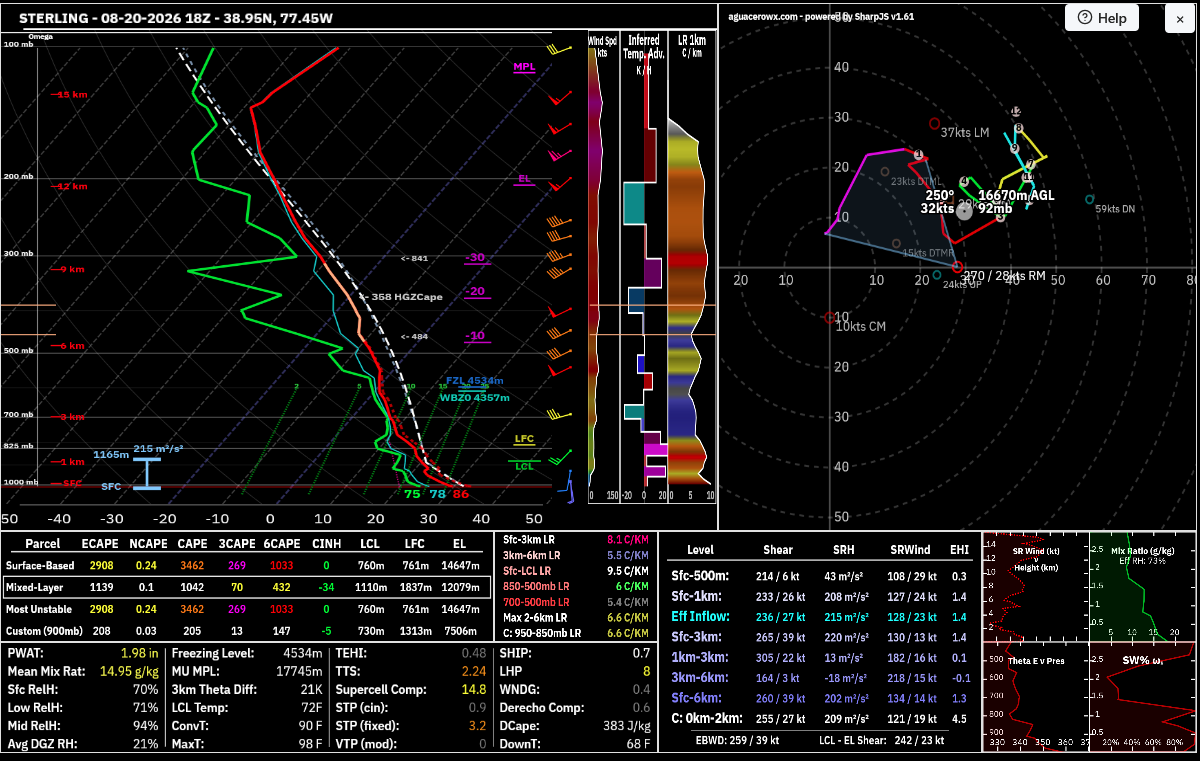The width and height of the screenshot is (1200, 761).
Task: Click the 10kts CM corfidi marker label
Action: tap(861, 327)
